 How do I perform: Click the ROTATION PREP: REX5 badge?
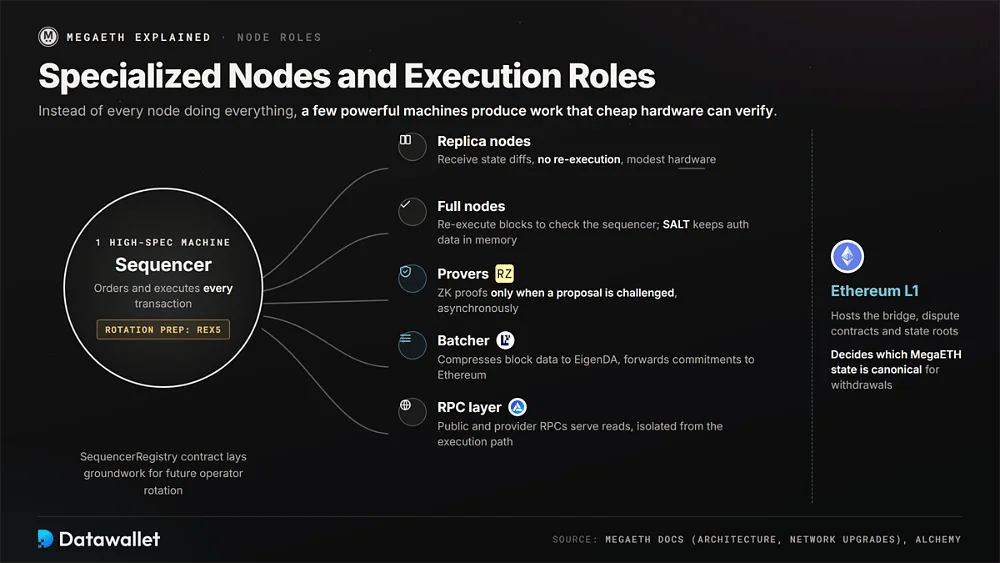pos(163,330)
